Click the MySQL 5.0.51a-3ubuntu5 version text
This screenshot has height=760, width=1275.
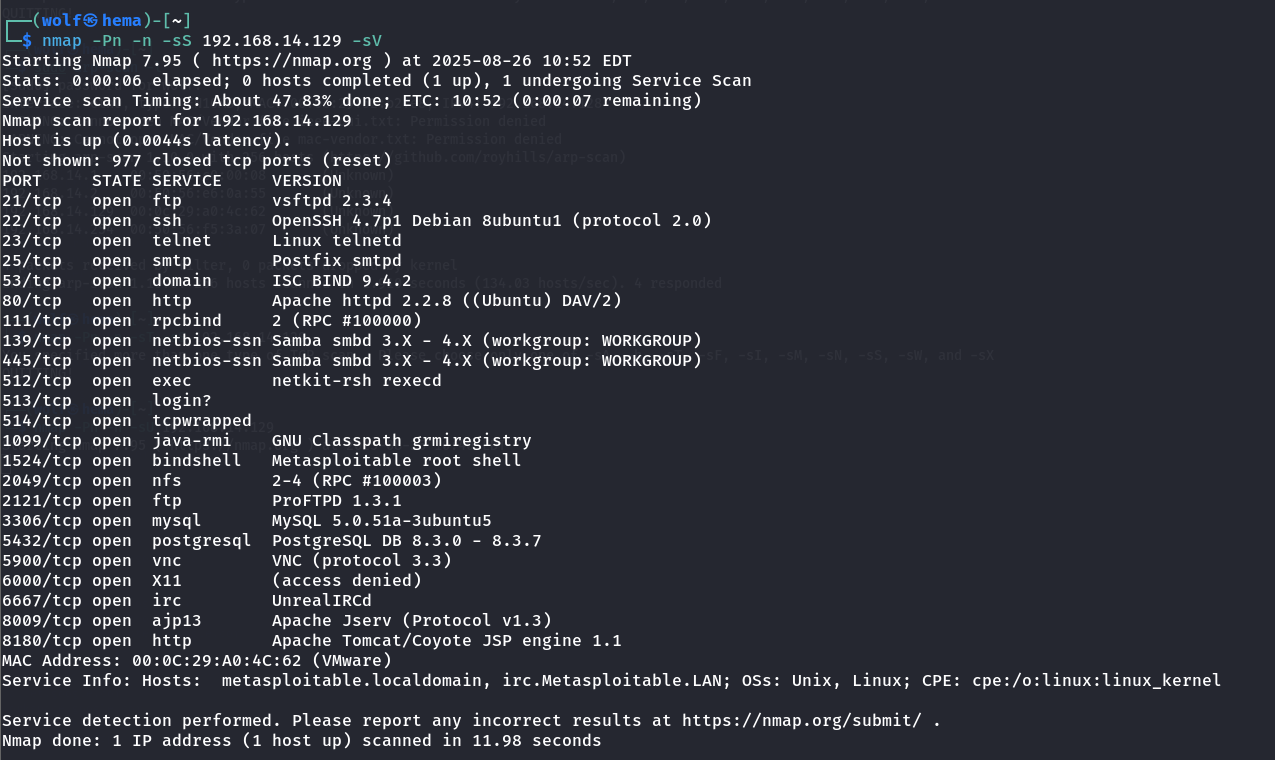pos(381,521)
